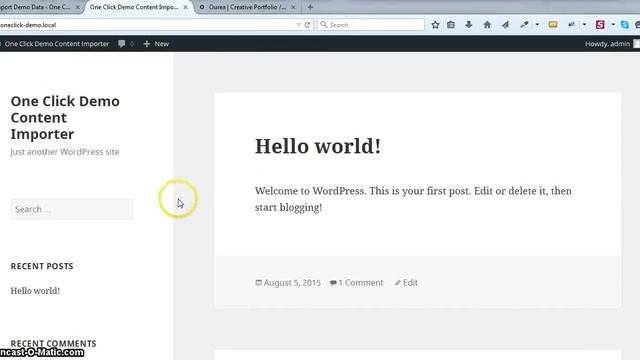Open the bookmarks list clipboard icon
This screenshot has height=360, width=640.
pos(451,25)
